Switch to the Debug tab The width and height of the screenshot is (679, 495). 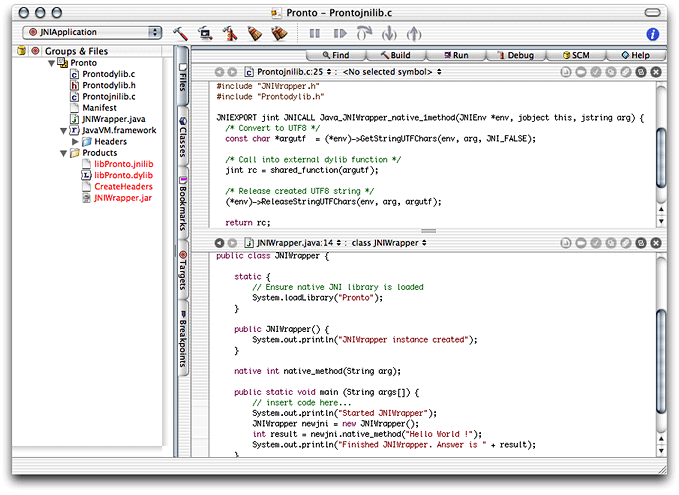[x=516, y=55]
